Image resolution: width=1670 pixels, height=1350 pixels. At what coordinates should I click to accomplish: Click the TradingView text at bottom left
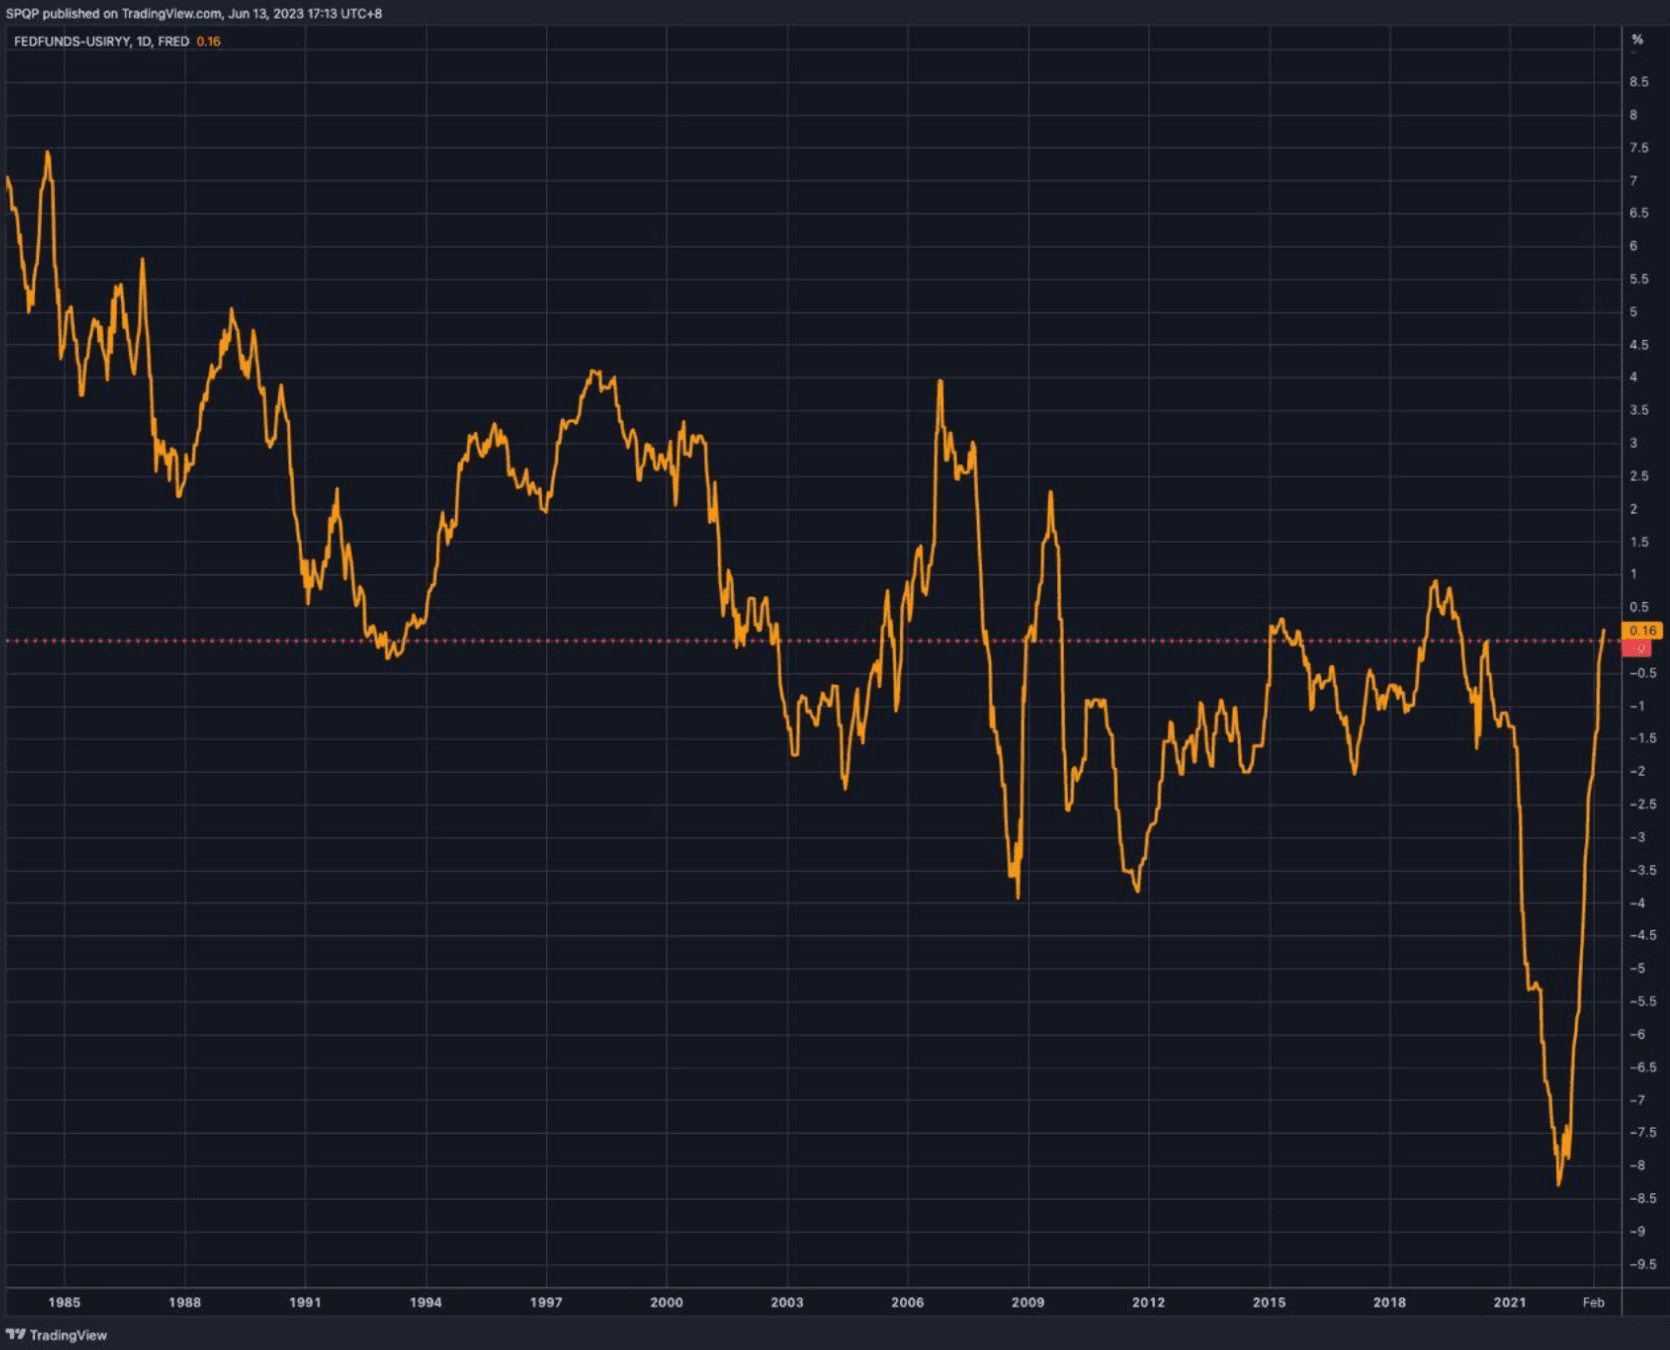coord(68,1335)
